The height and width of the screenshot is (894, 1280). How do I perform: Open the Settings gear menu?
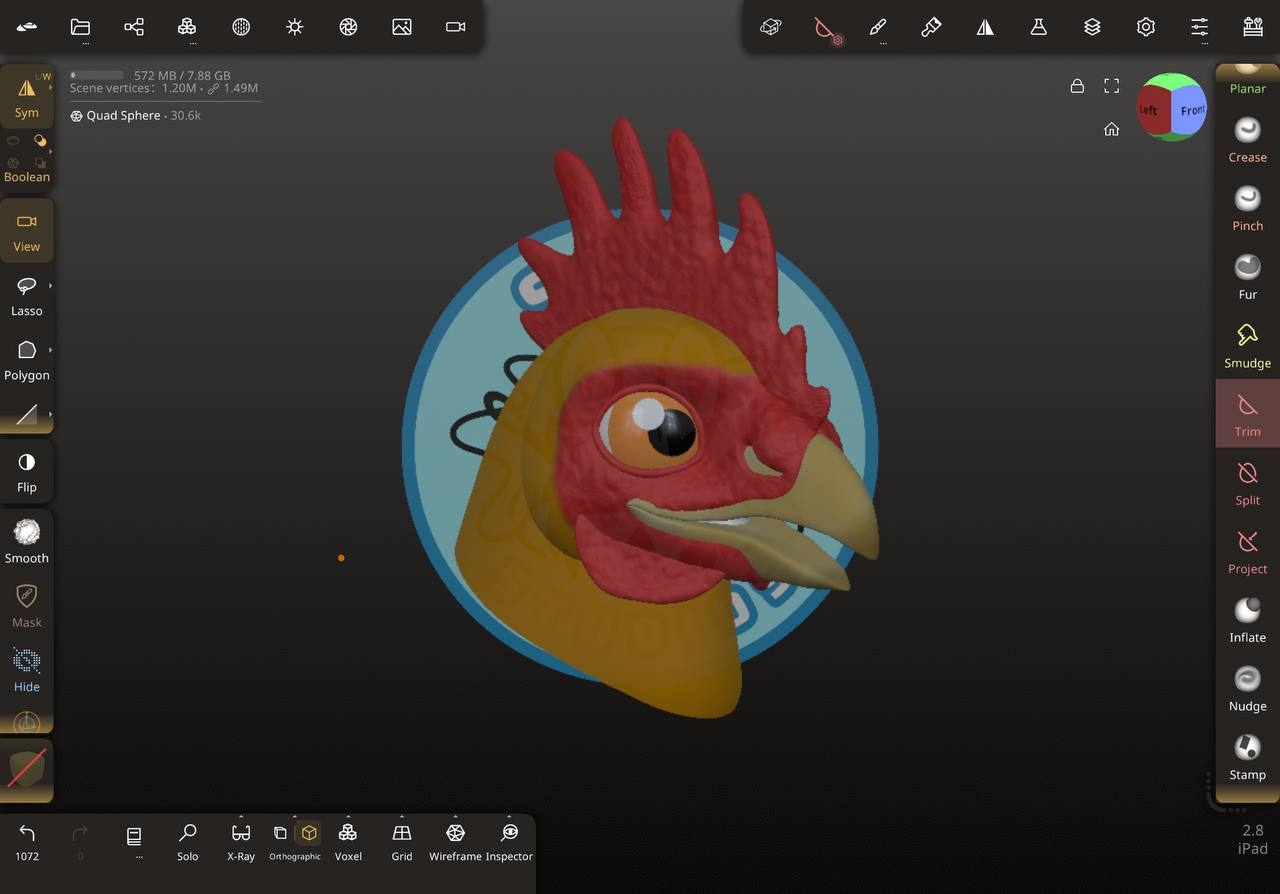(1146, 27)
